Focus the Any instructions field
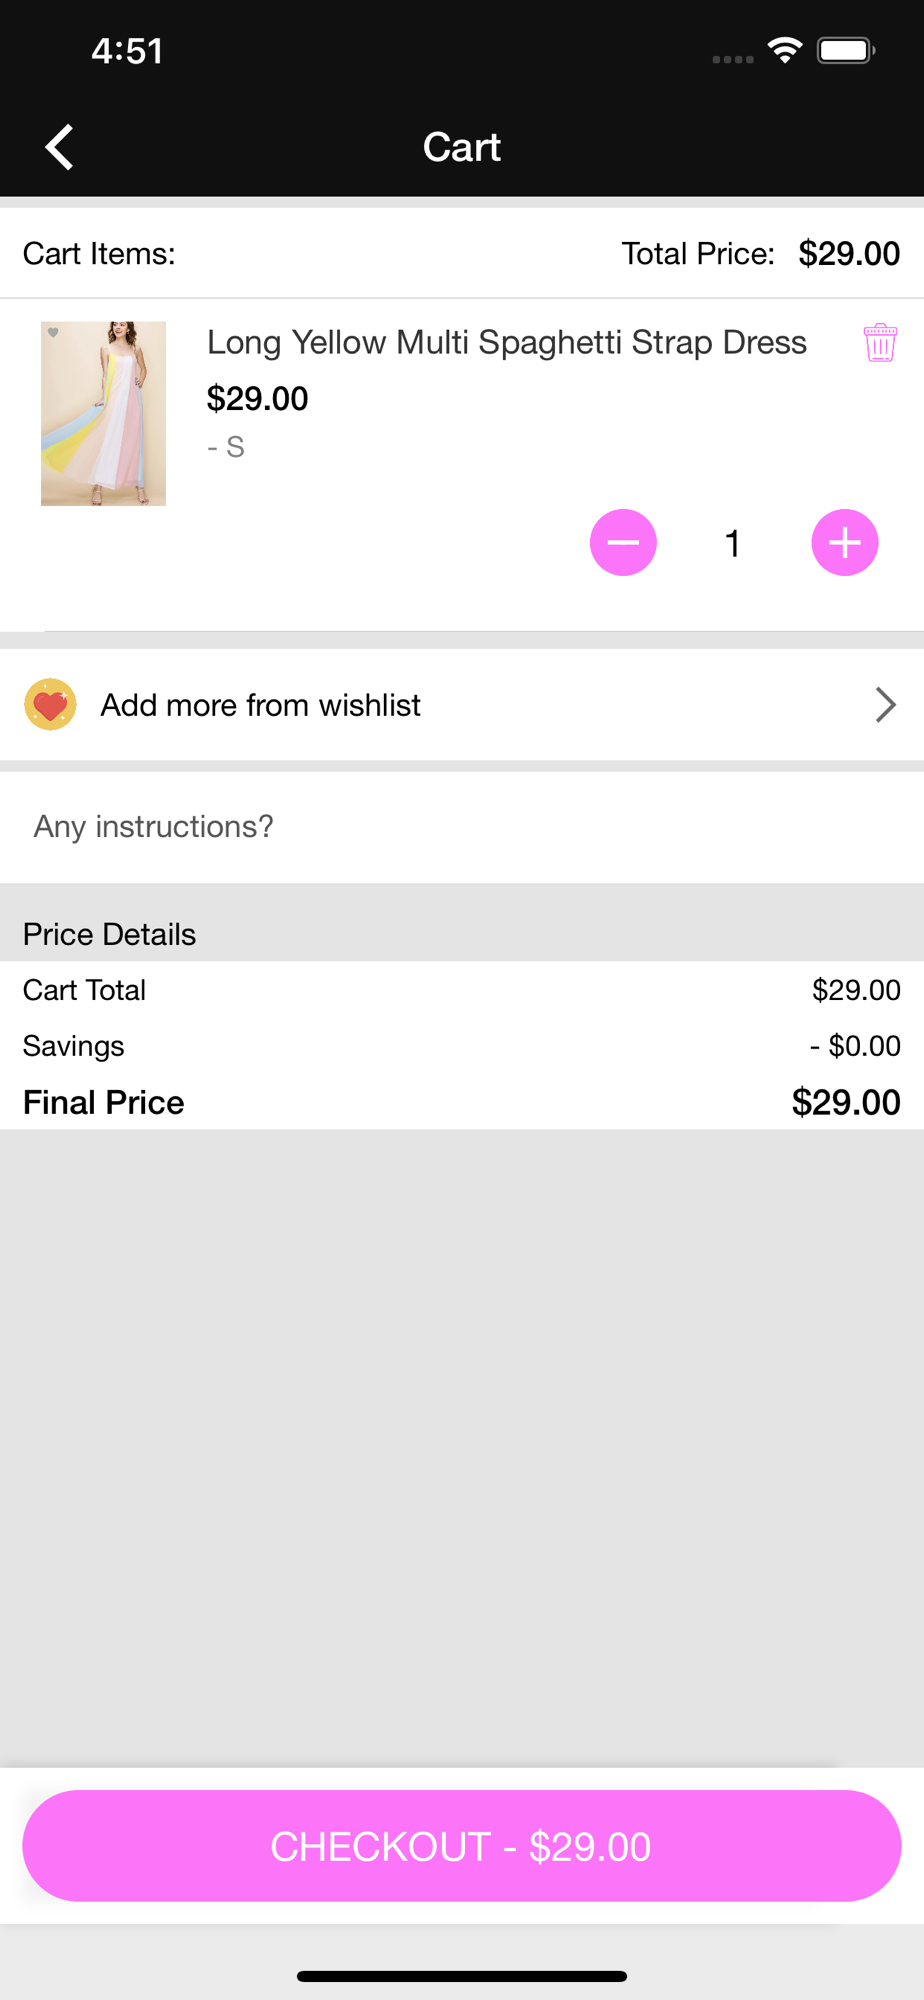 pyautogui.click(x=462, y=827)
